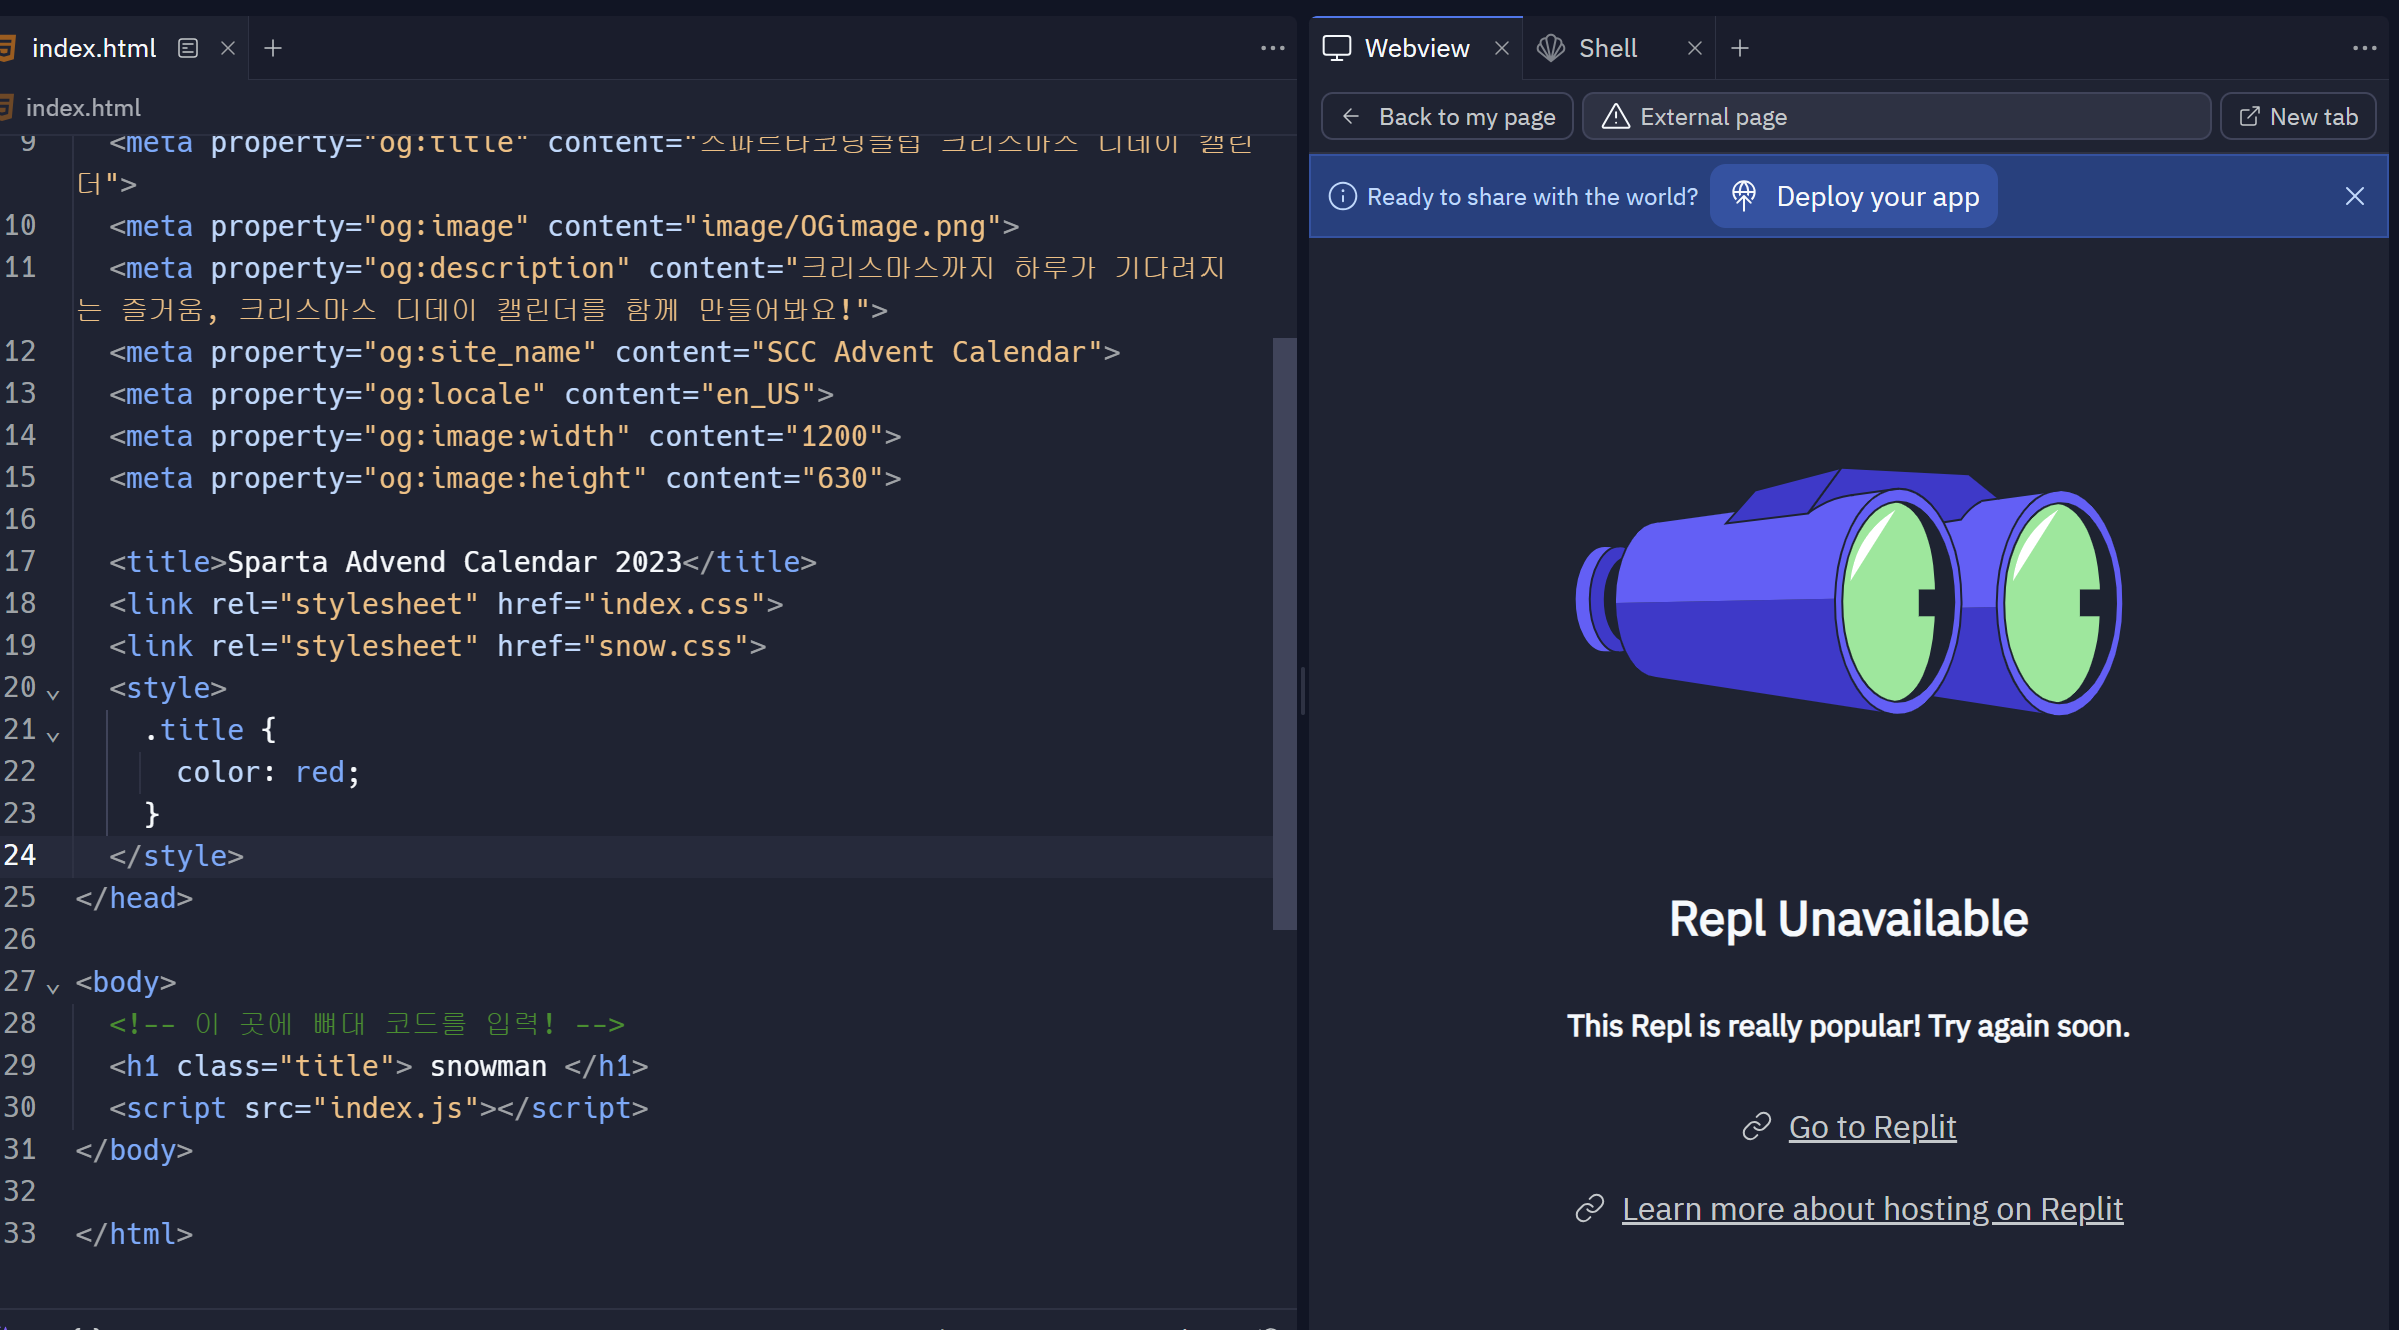Viewport: 2400px width, 1330px height.
Task: Click the 630 height value on line 15
Action: (x=842, y=478)
